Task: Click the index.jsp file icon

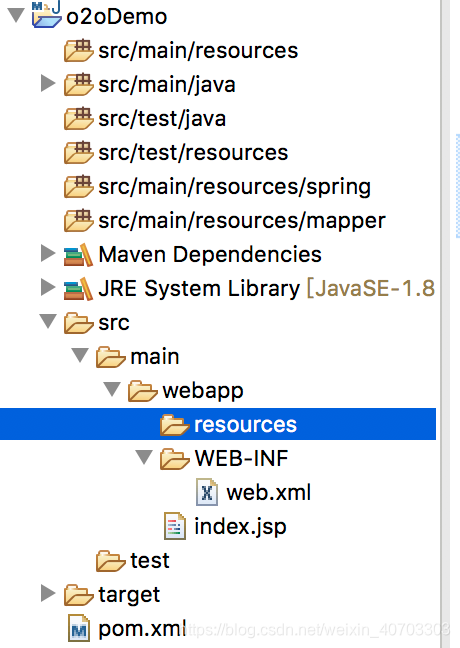Action: click(174, 526)
